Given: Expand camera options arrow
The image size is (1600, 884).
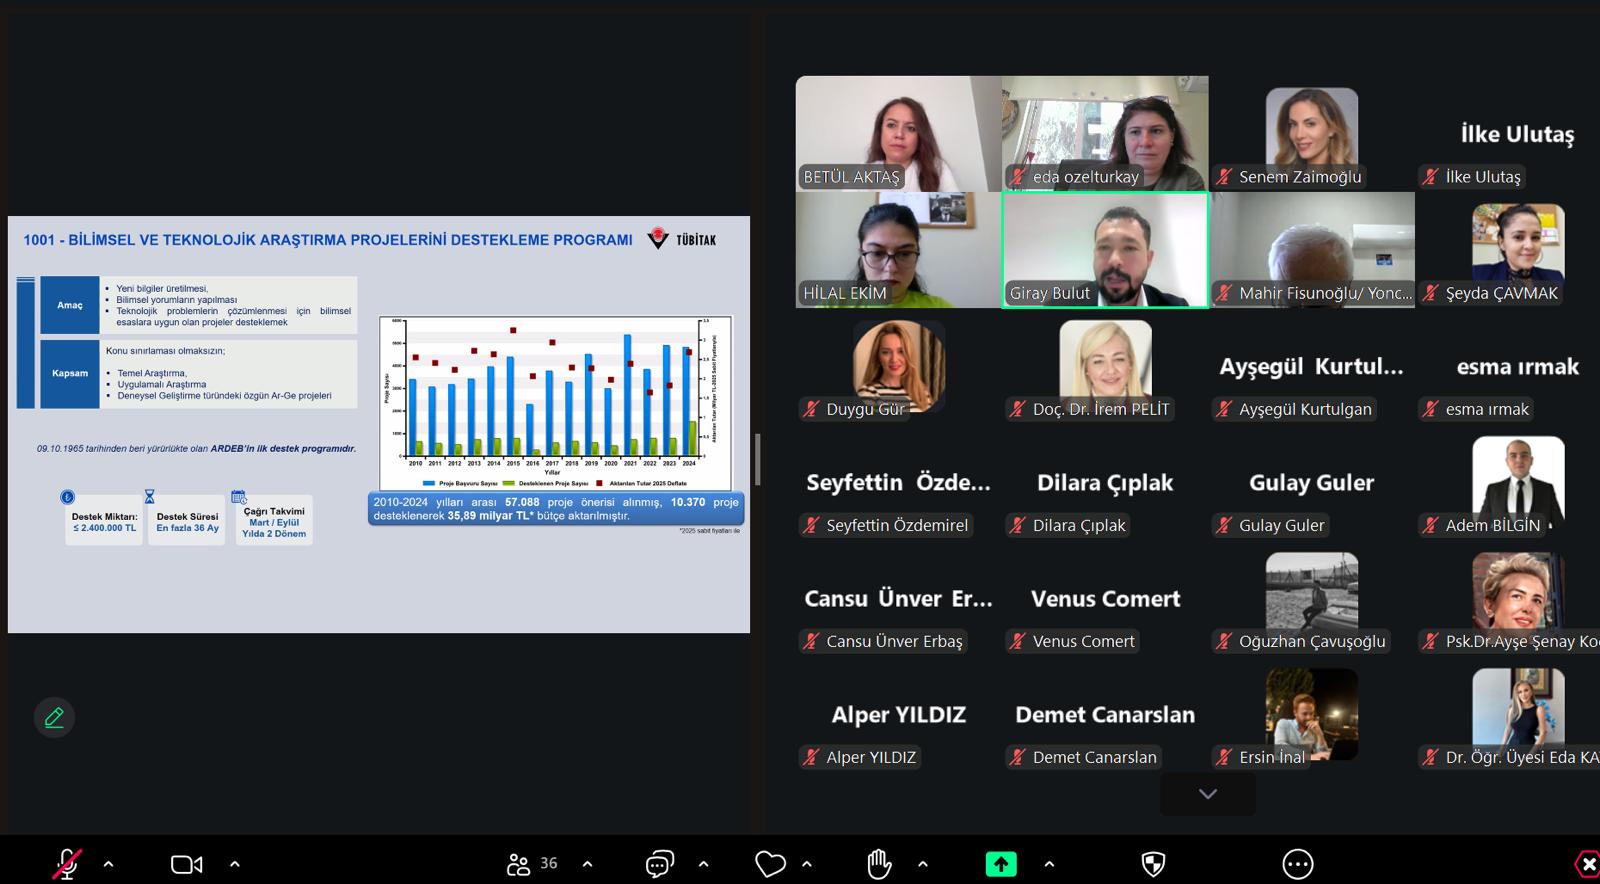Looking at the screenshot, I should pyautogui.click(x=235, y=864).
